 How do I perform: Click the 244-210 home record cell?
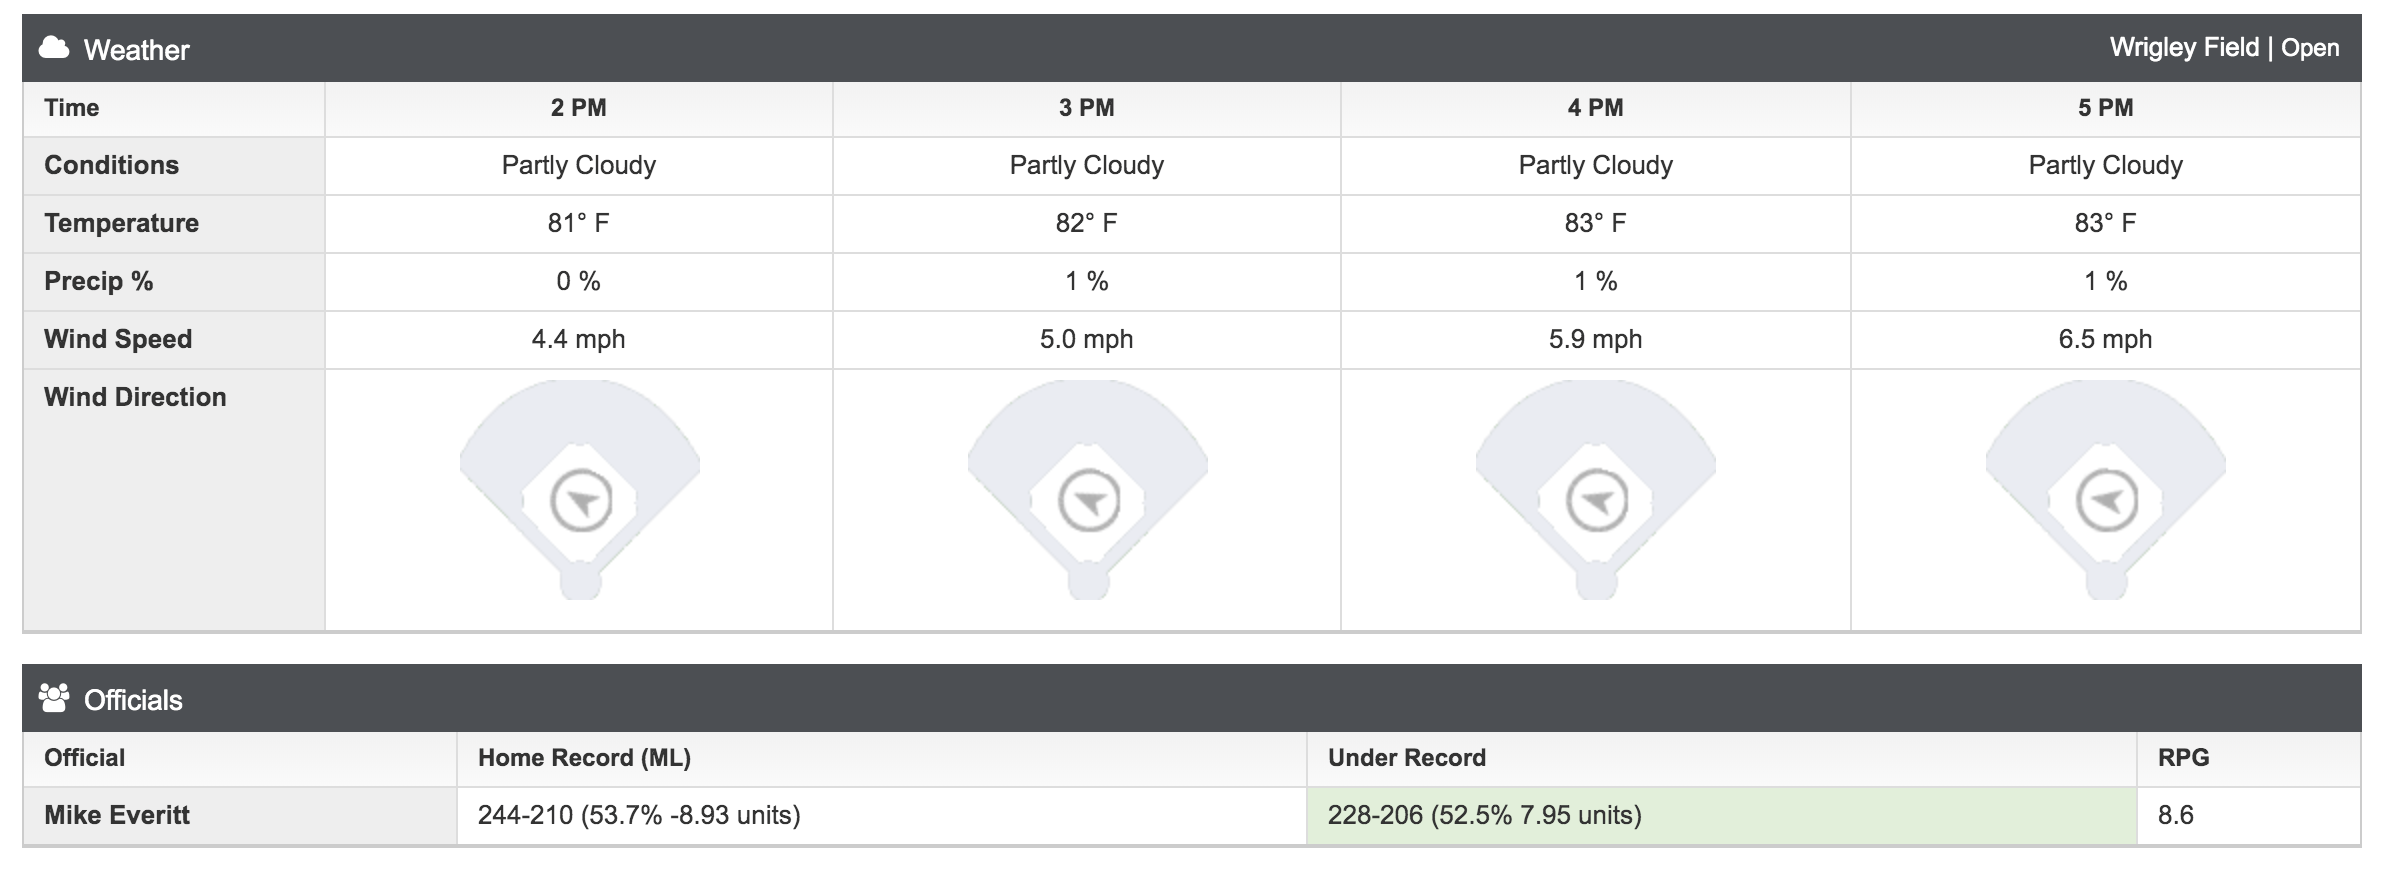point(882,815)
